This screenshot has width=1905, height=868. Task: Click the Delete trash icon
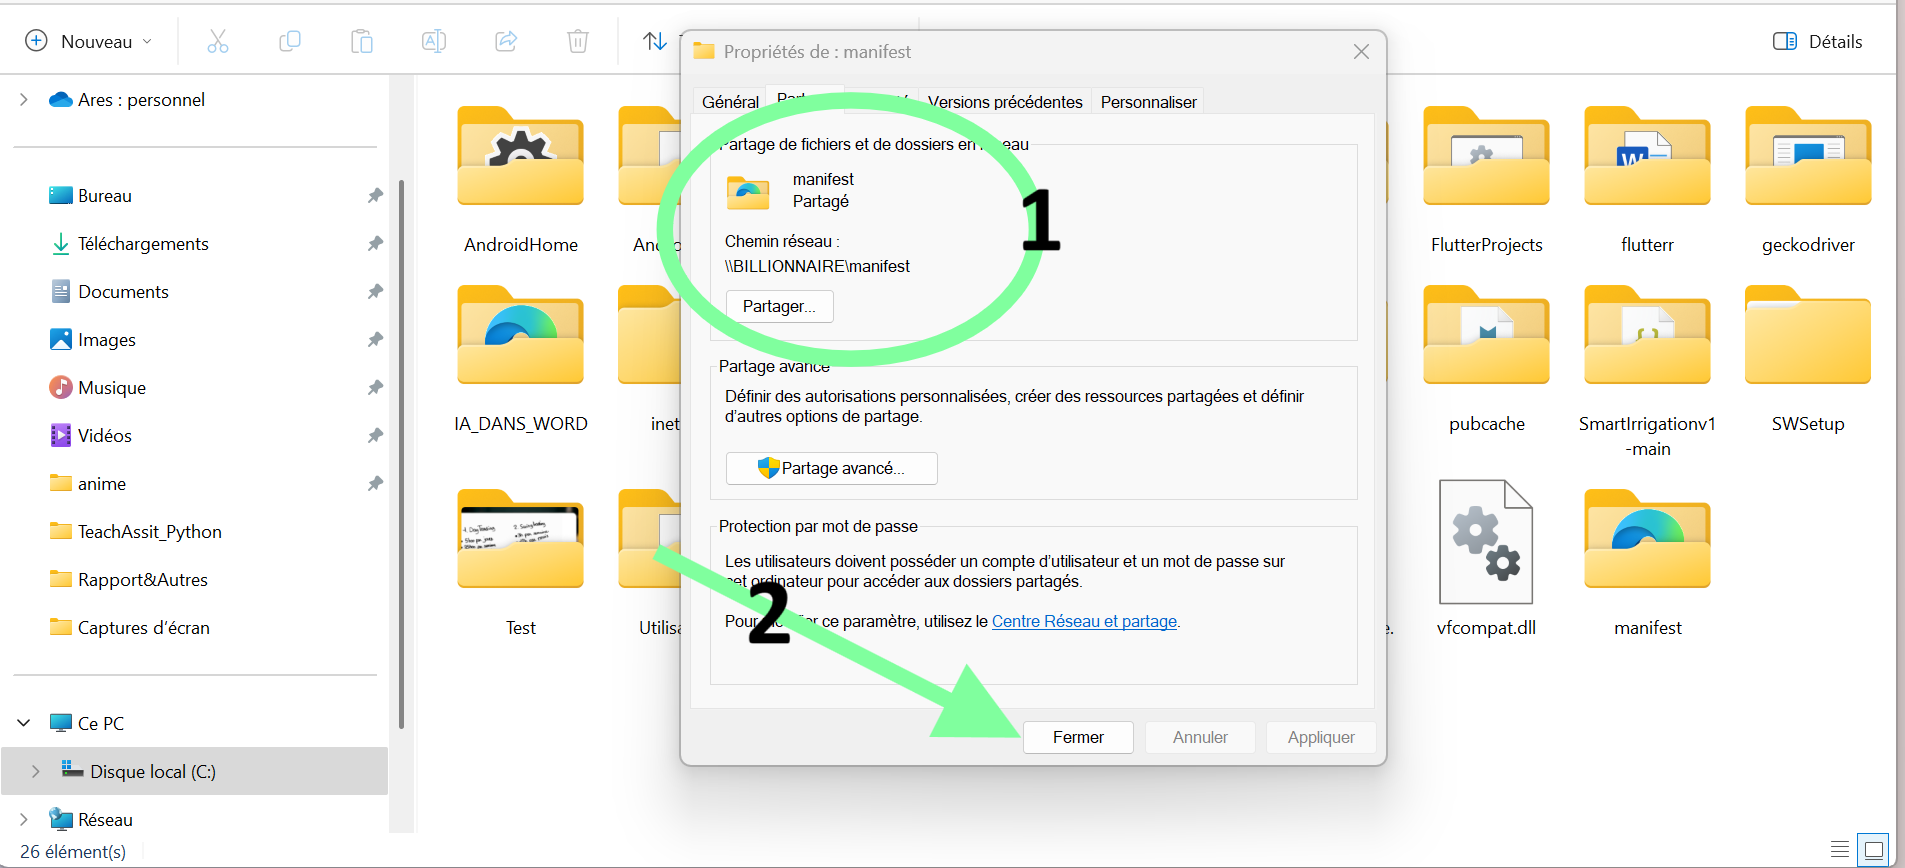point(578,41)
